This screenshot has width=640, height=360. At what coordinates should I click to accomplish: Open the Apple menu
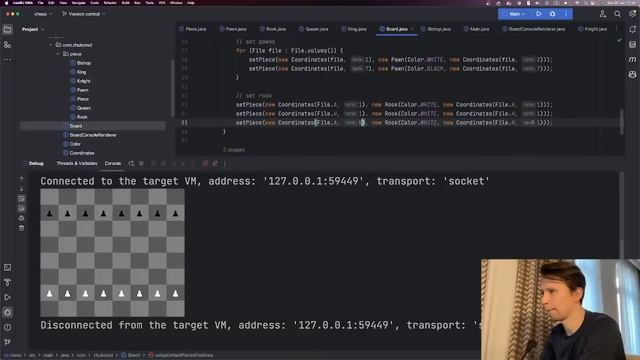[6, 2]
